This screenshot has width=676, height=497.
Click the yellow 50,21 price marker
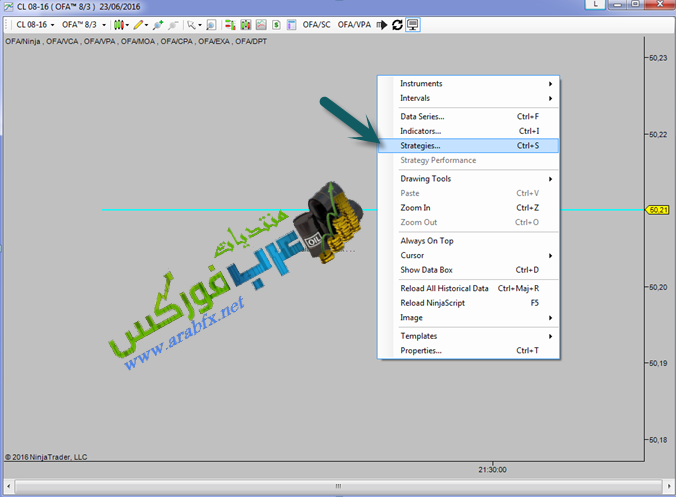[657, 210]
